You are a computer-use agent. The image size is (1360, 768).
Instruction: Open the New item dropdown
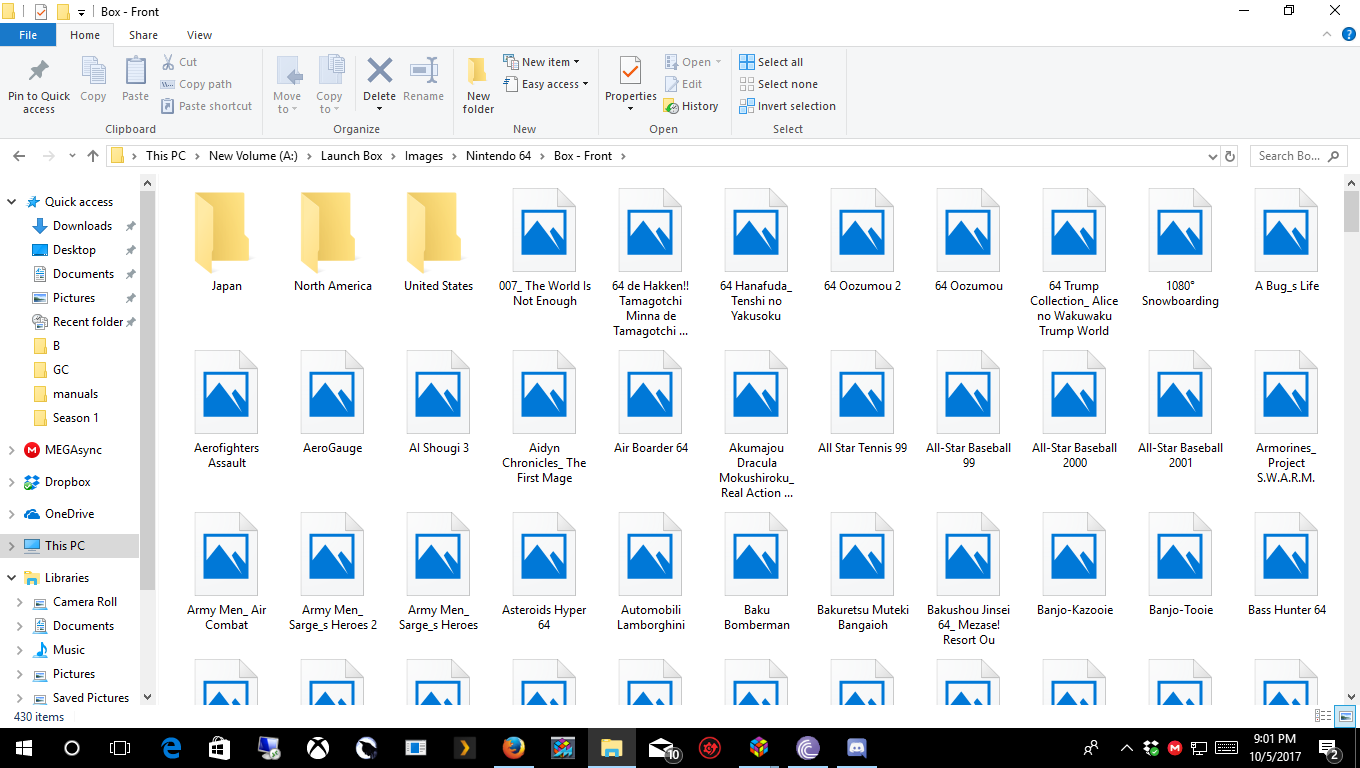(x=541, y=62)
